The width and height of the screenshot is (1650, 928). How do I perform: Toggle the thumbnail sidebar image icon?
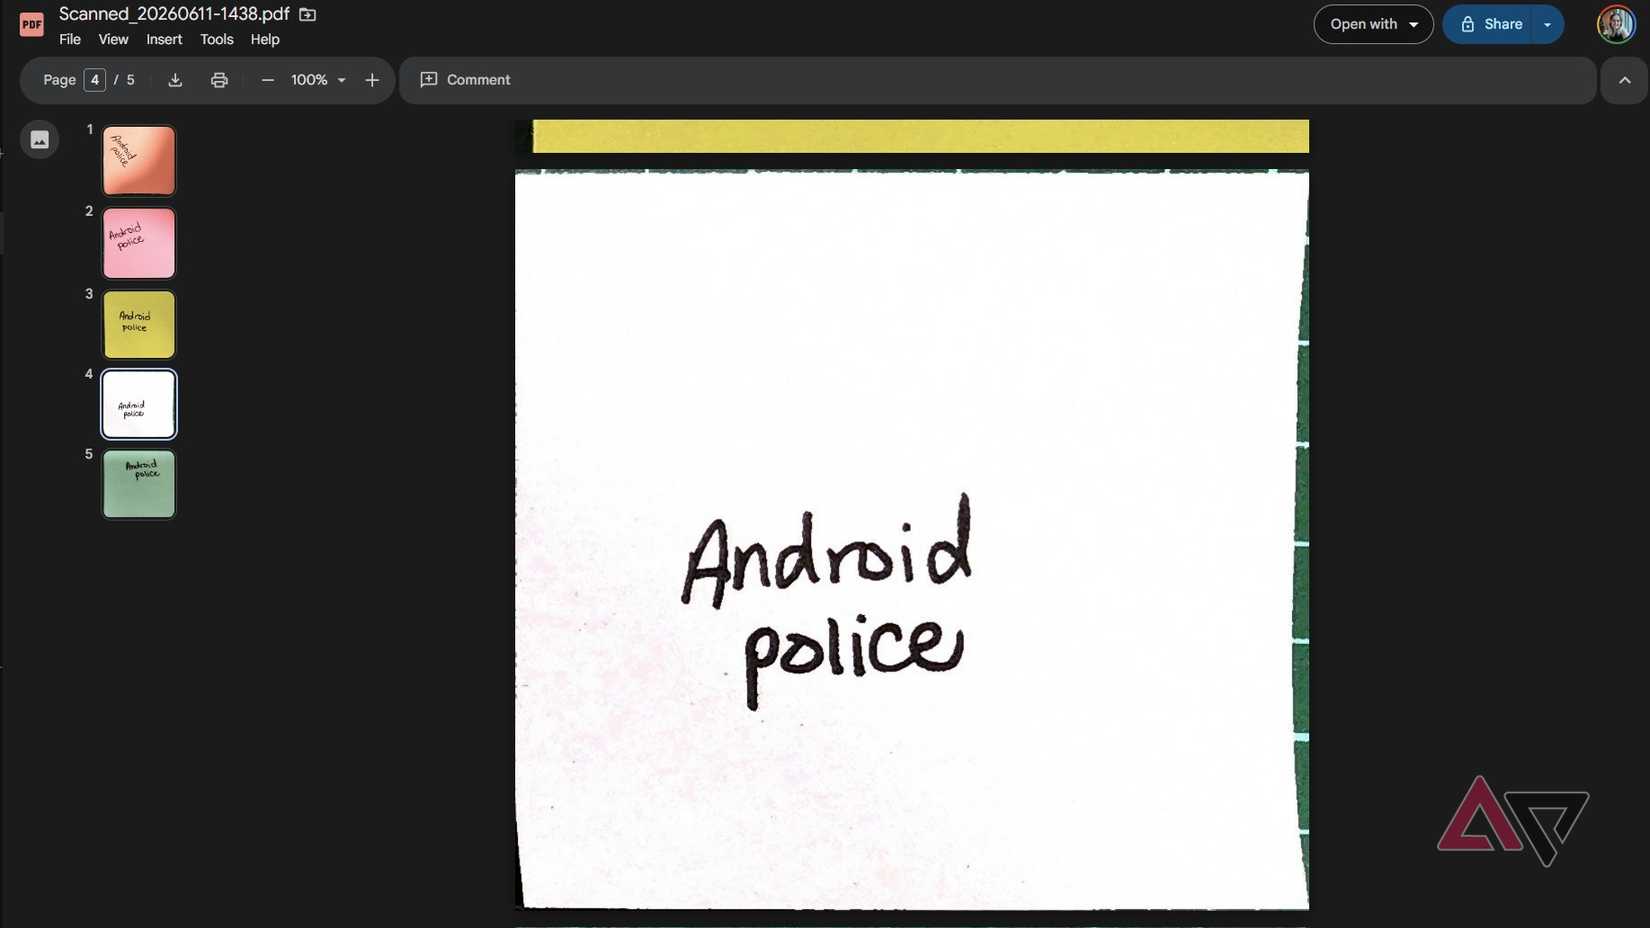click(40, 140)
